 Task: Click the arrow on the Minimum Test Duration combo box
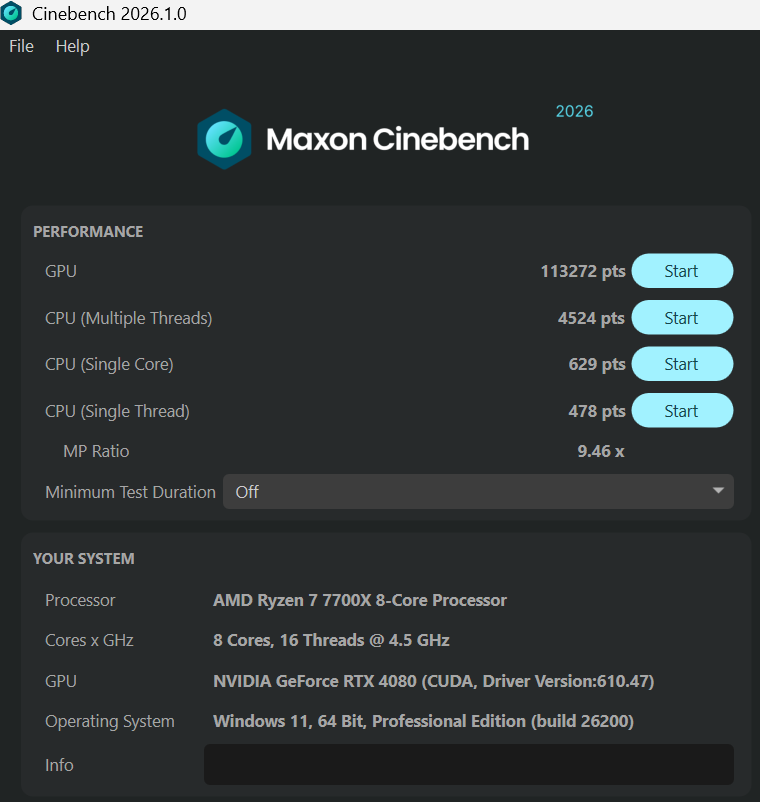tap(718, 491)
